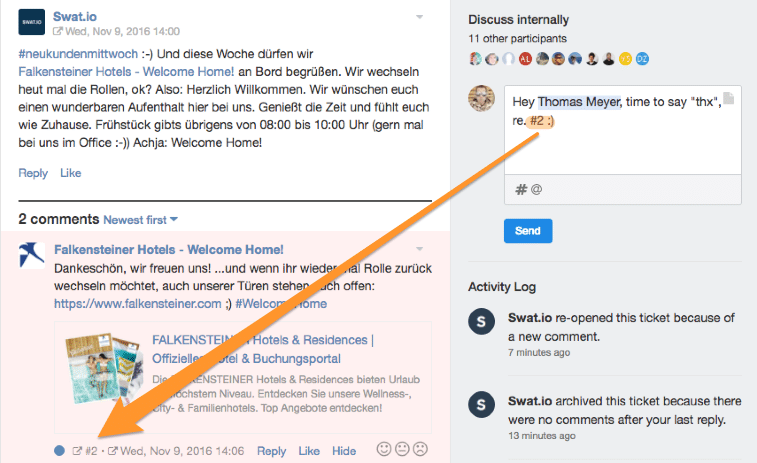This screenshot has width=757, height=463.
Task: Open the falkensteiner.com URL in comment
Action: coord(138,304)
